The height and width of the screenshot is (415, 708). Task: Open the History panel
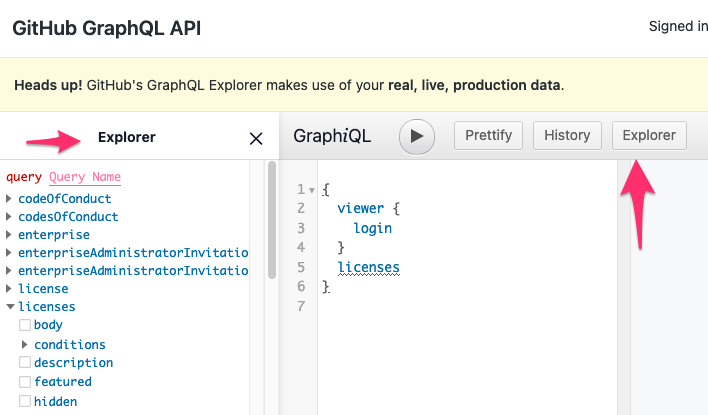(x=567, y=135)
